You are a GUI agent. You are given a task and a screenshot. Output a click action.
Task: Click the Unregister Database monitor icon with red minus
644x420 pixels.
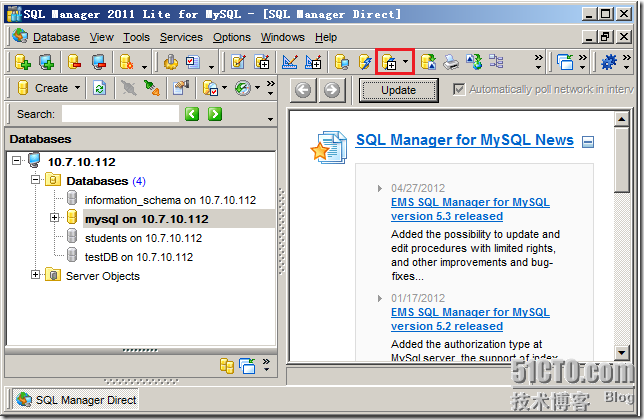99,62
